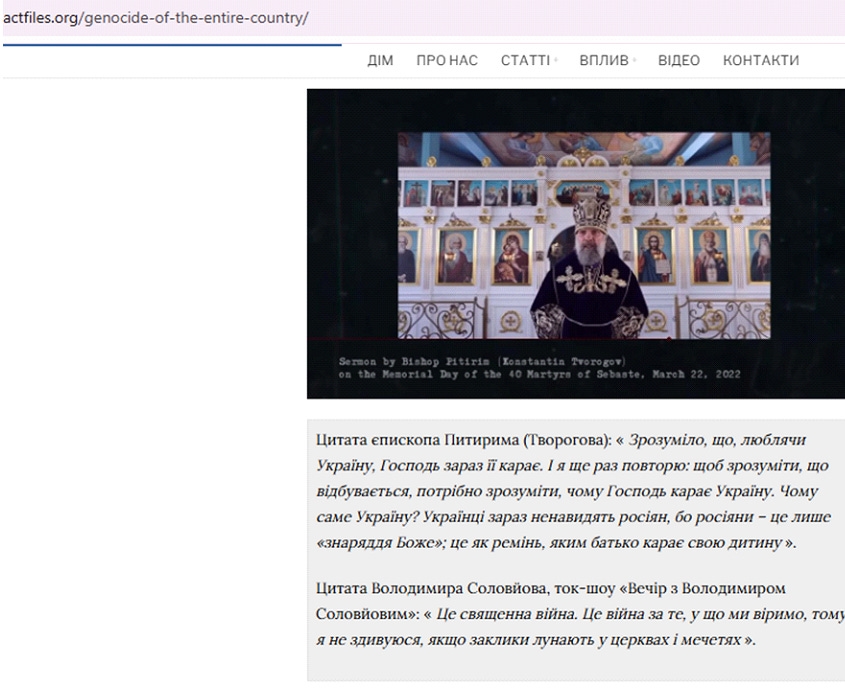Open the КОНТАКТИ page

pos(760,61)
